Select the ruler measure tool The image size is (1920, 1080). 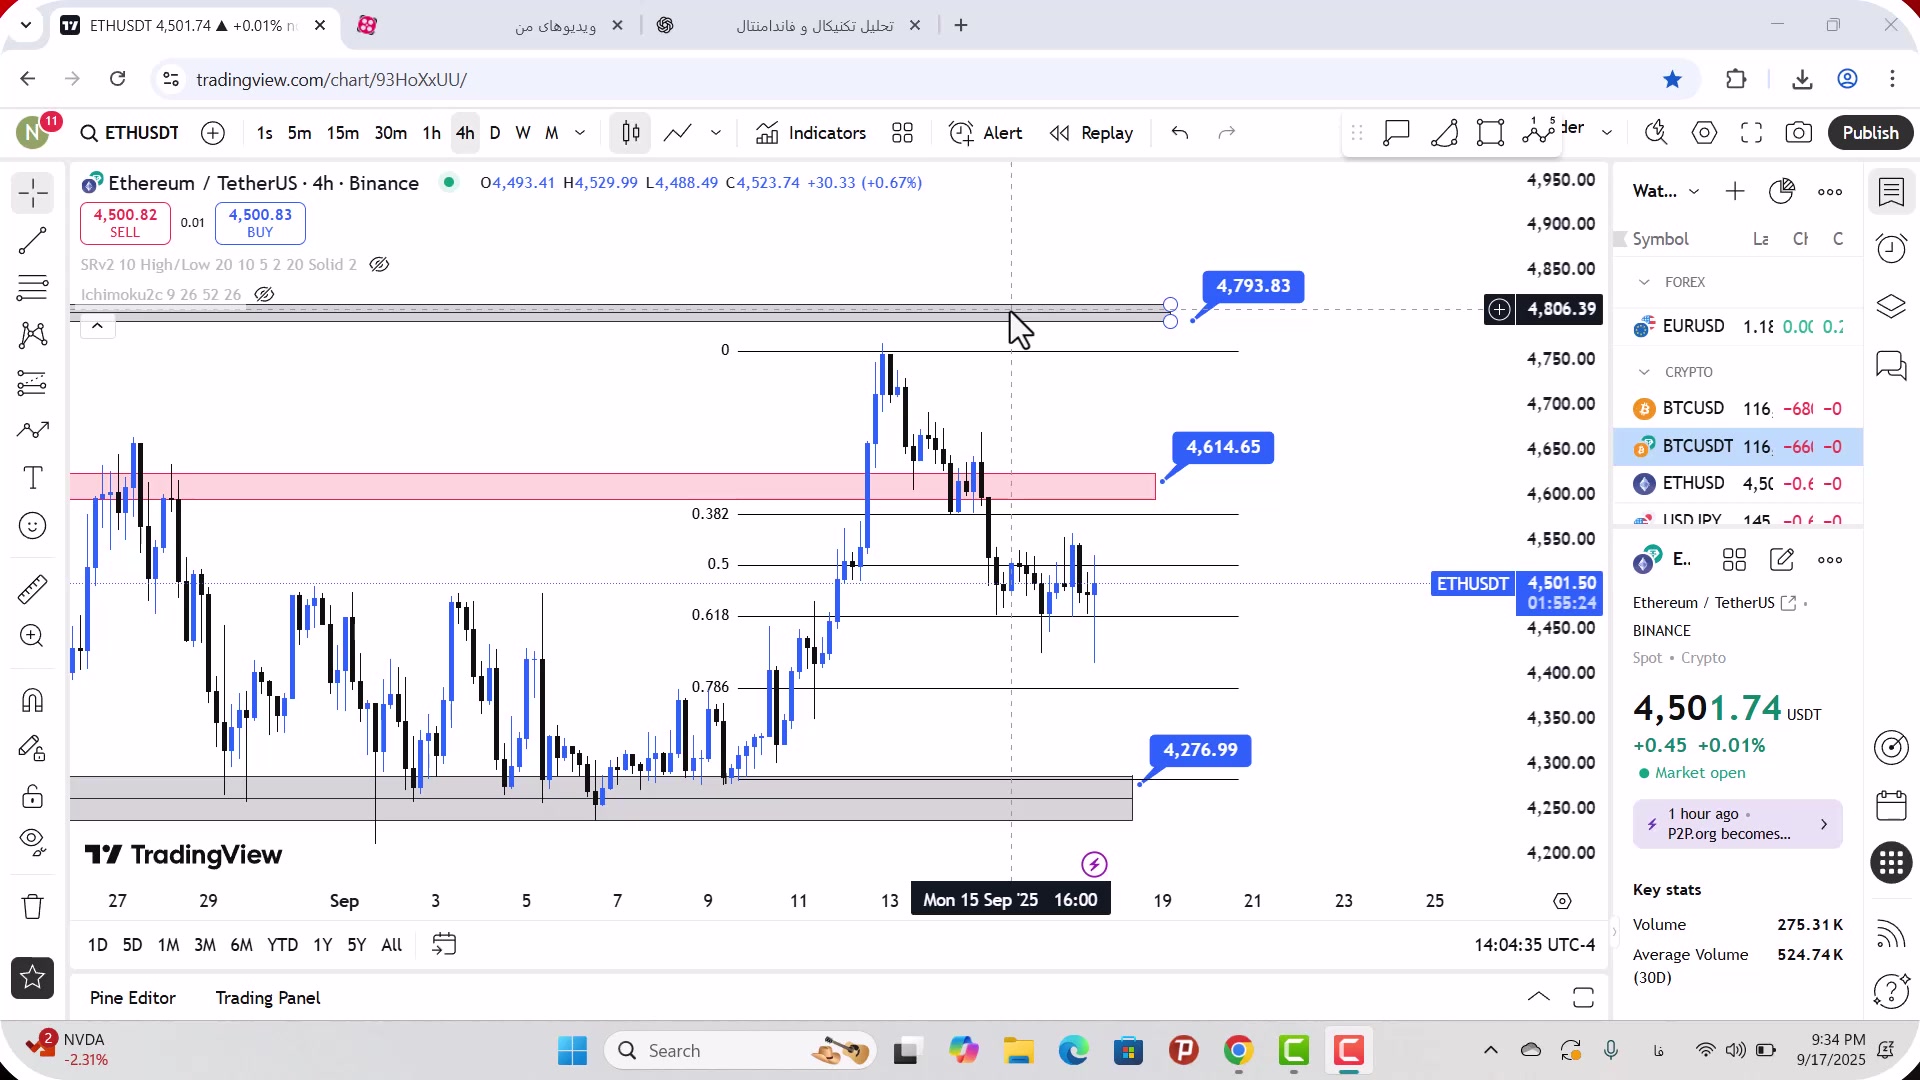(x=32, y=589)
